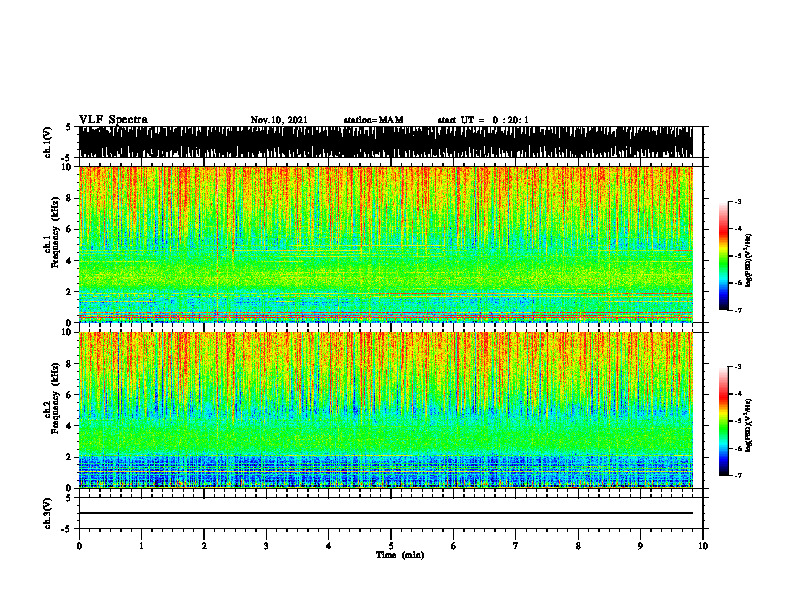Image resolution: width=792 pixels, height=612 pixels.
Task: Click the "ch.3(V)" axis label
Action: coord(48,513)
